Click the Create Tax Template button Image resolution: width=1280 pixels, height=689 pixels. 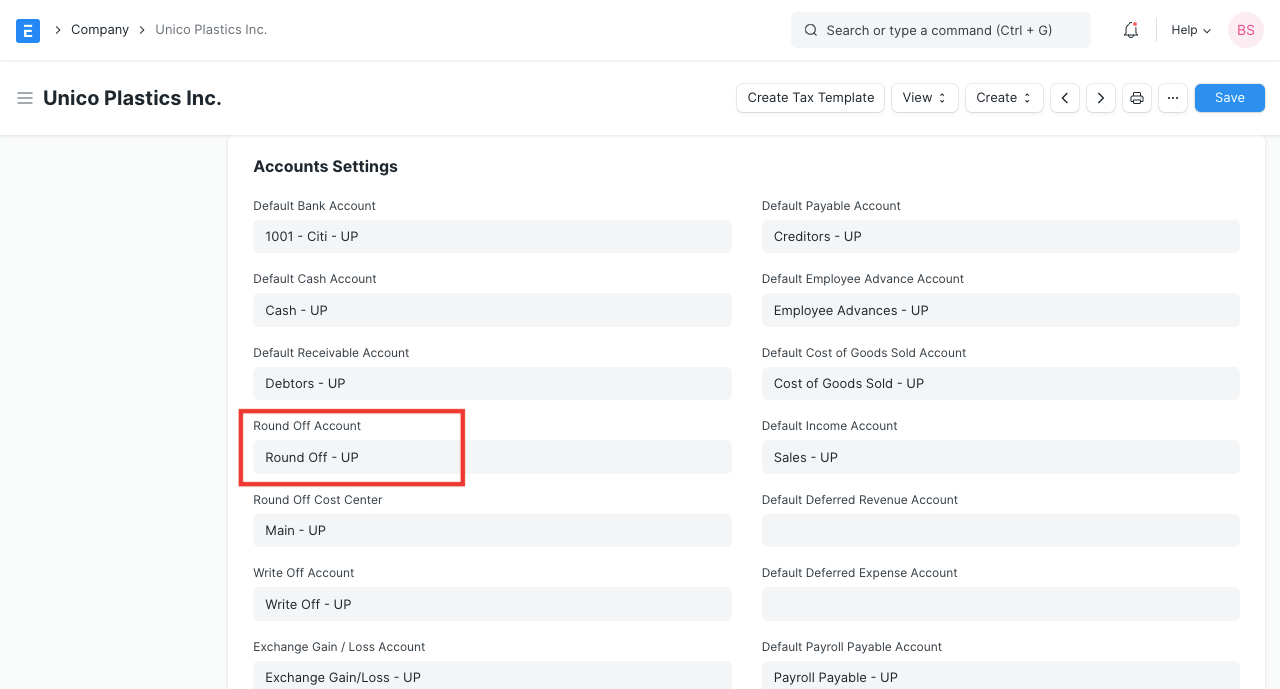[810, 98]
